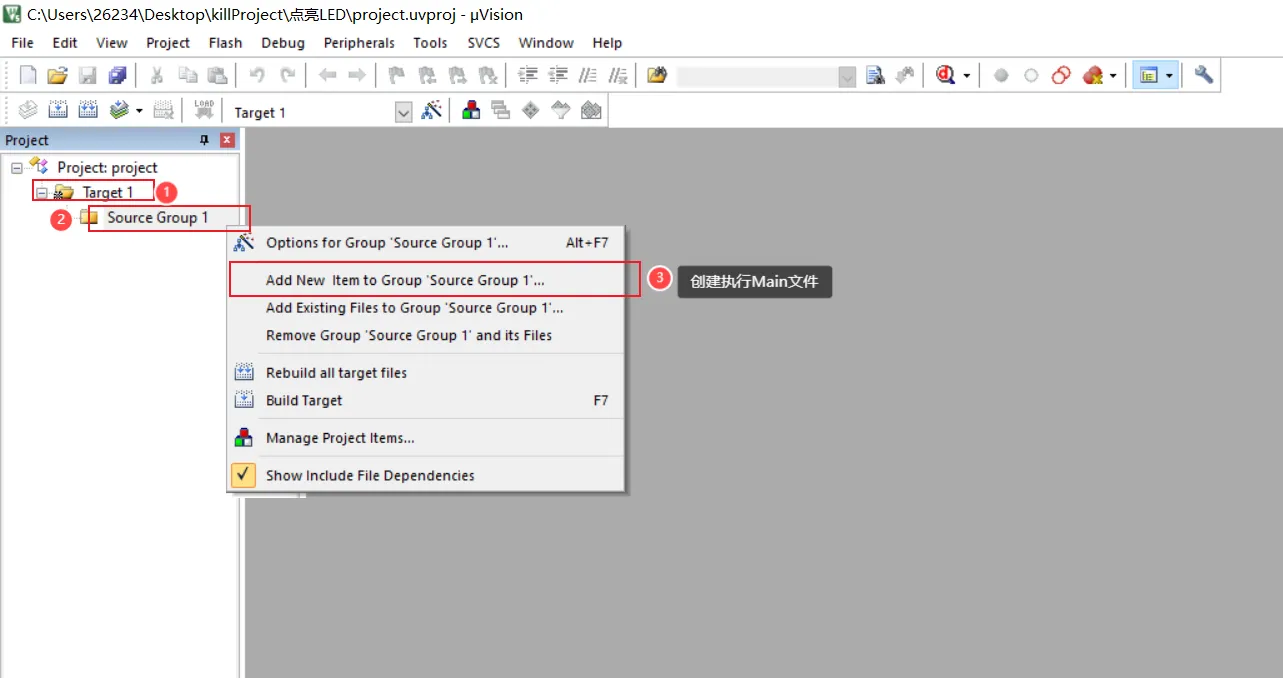Image resolution: width=1283 pixels, height=678 pixels.
Task: Click File Extensions, Books and Environment cubes icon
Action: point(470,111)
